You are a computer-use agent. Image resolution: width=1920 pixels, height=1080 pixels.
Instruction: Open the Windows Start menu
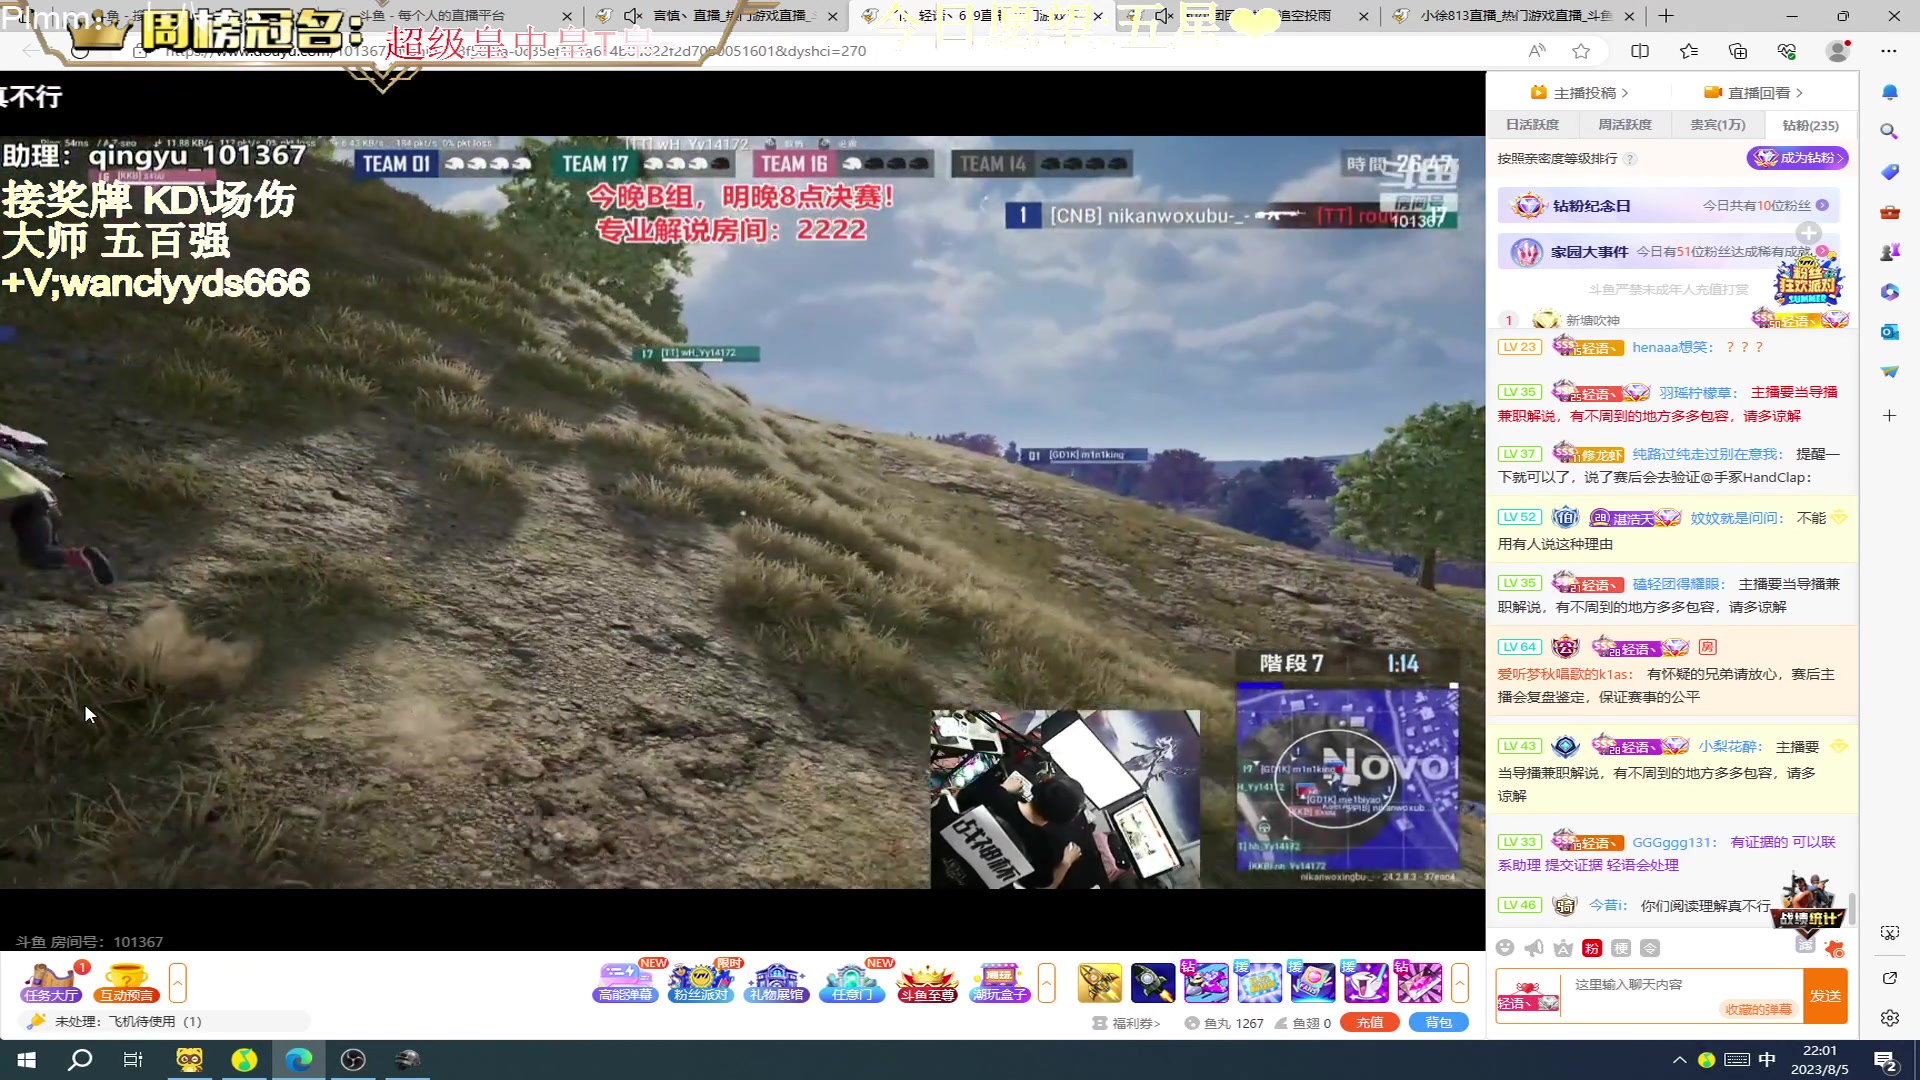pyautogui.click(x=27, y=1060)
